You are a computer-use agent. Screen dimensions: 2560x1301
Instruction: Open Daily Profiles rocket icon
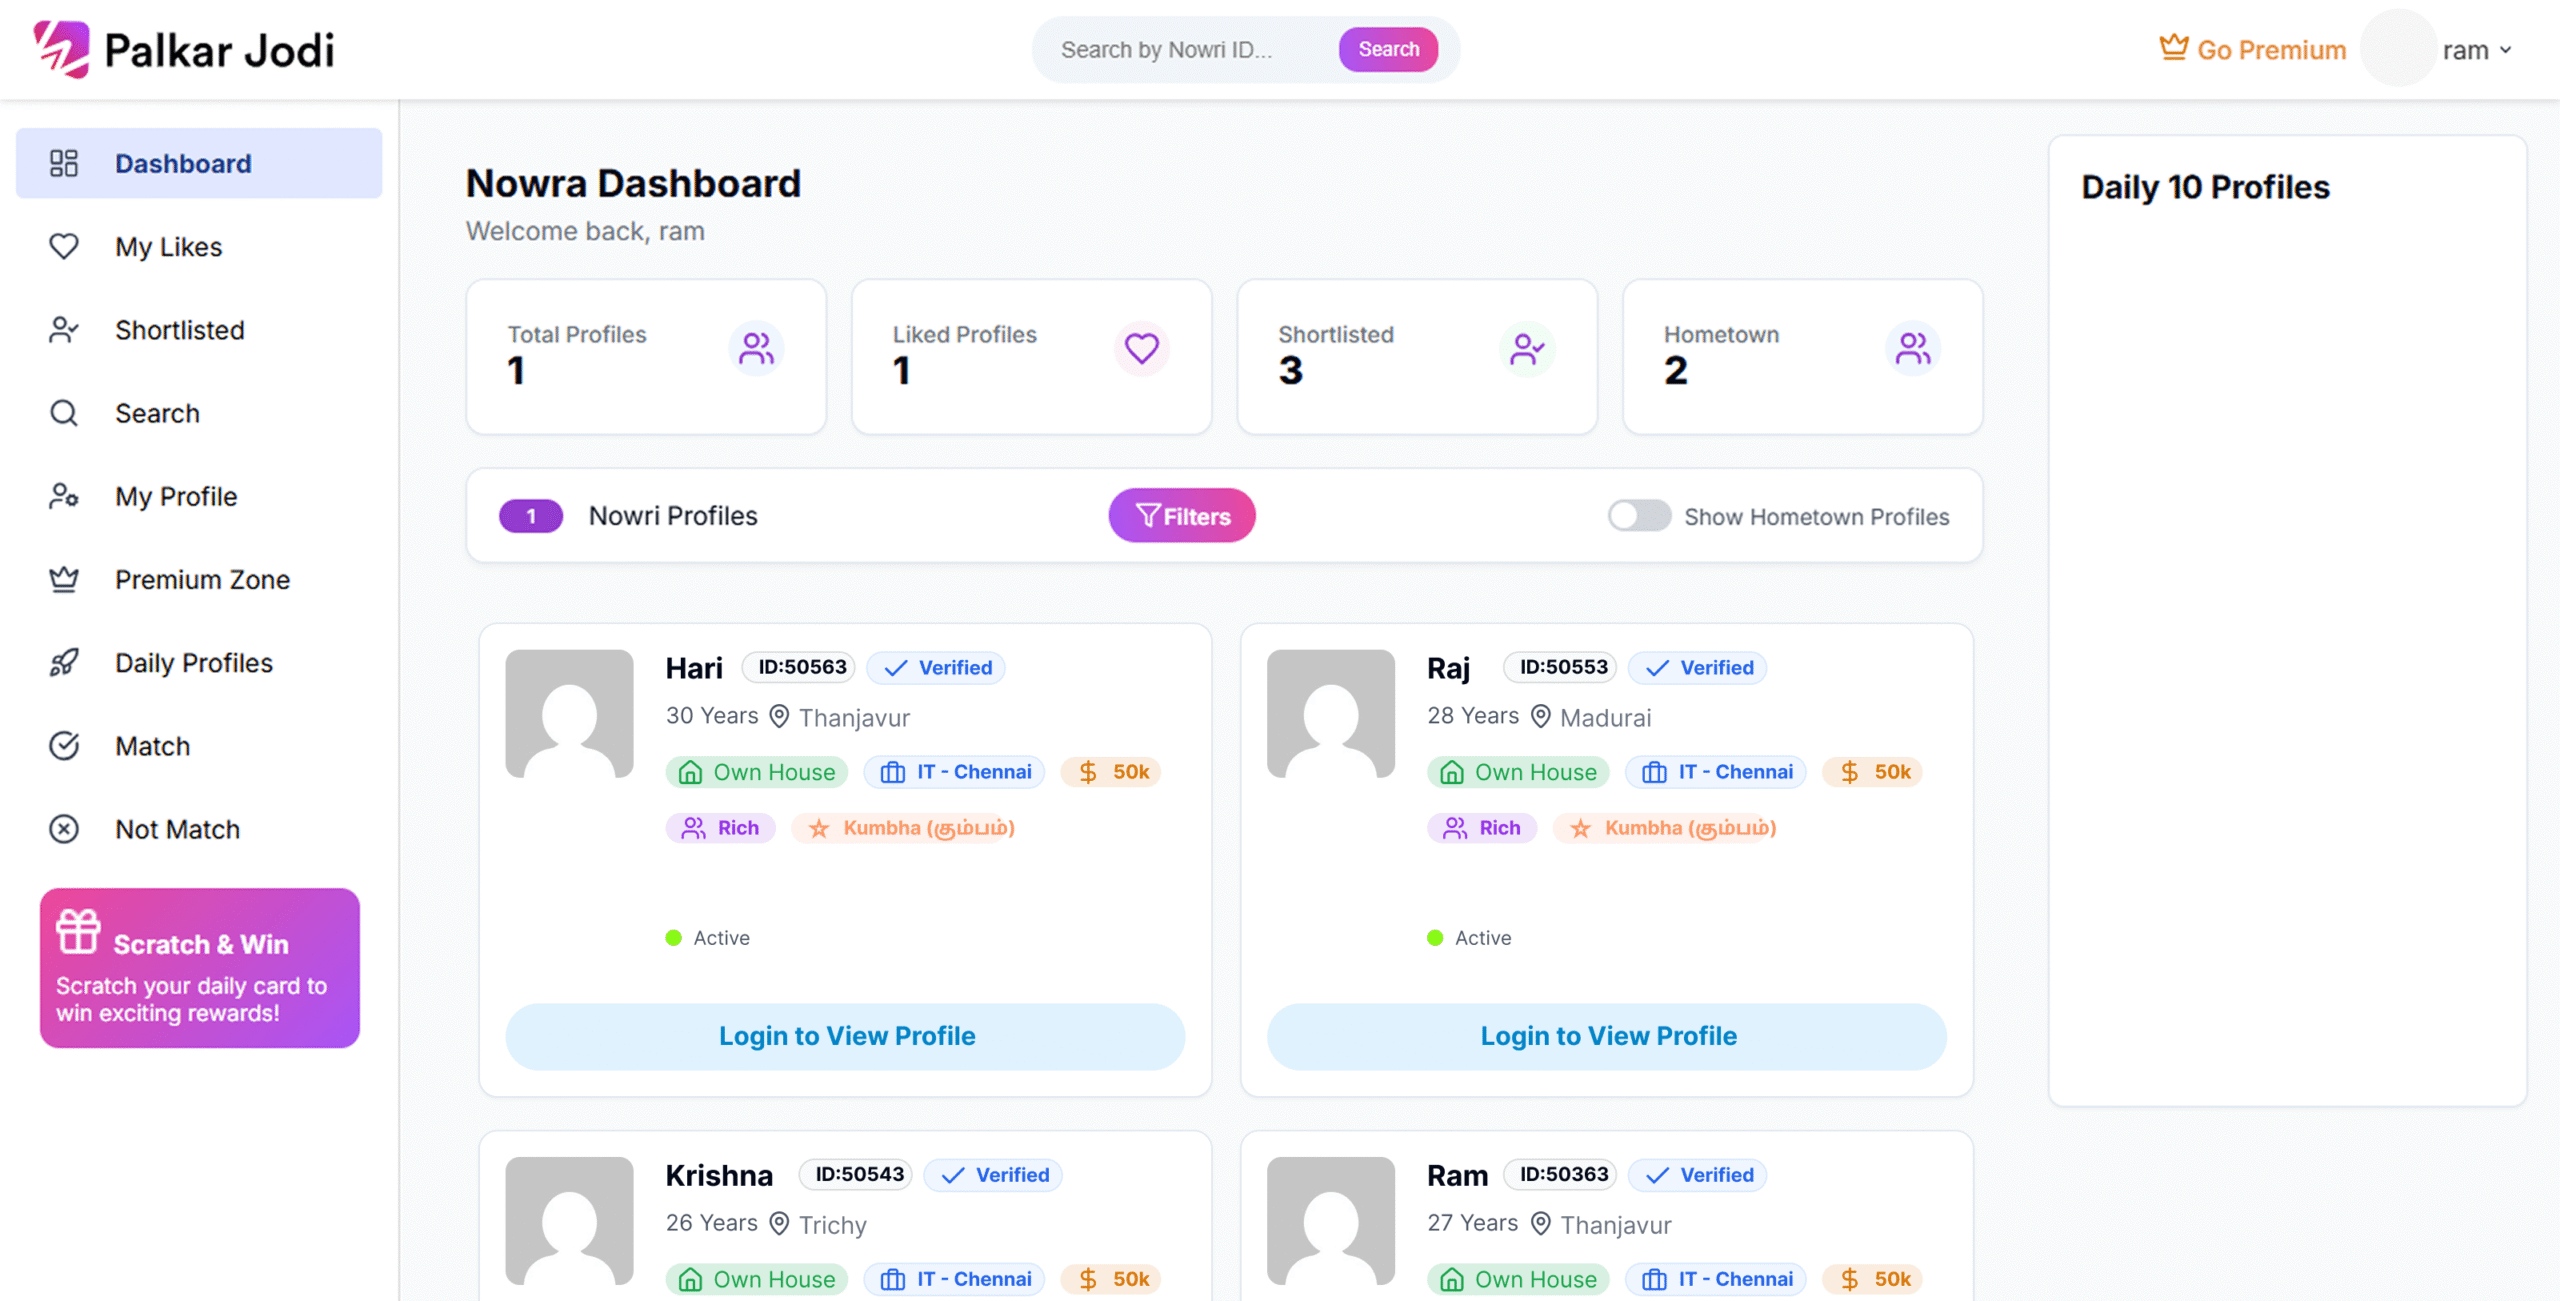64,662
